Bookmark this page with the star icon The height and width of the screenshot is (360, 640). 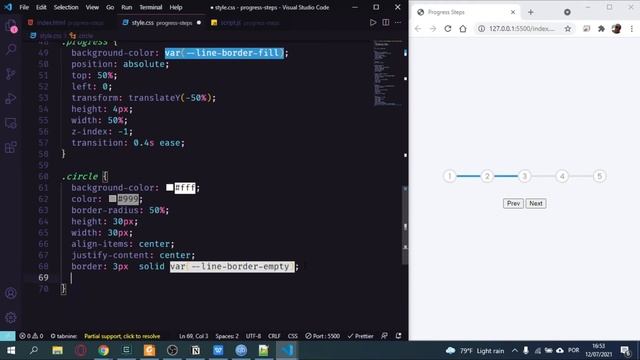coord(568,29)
